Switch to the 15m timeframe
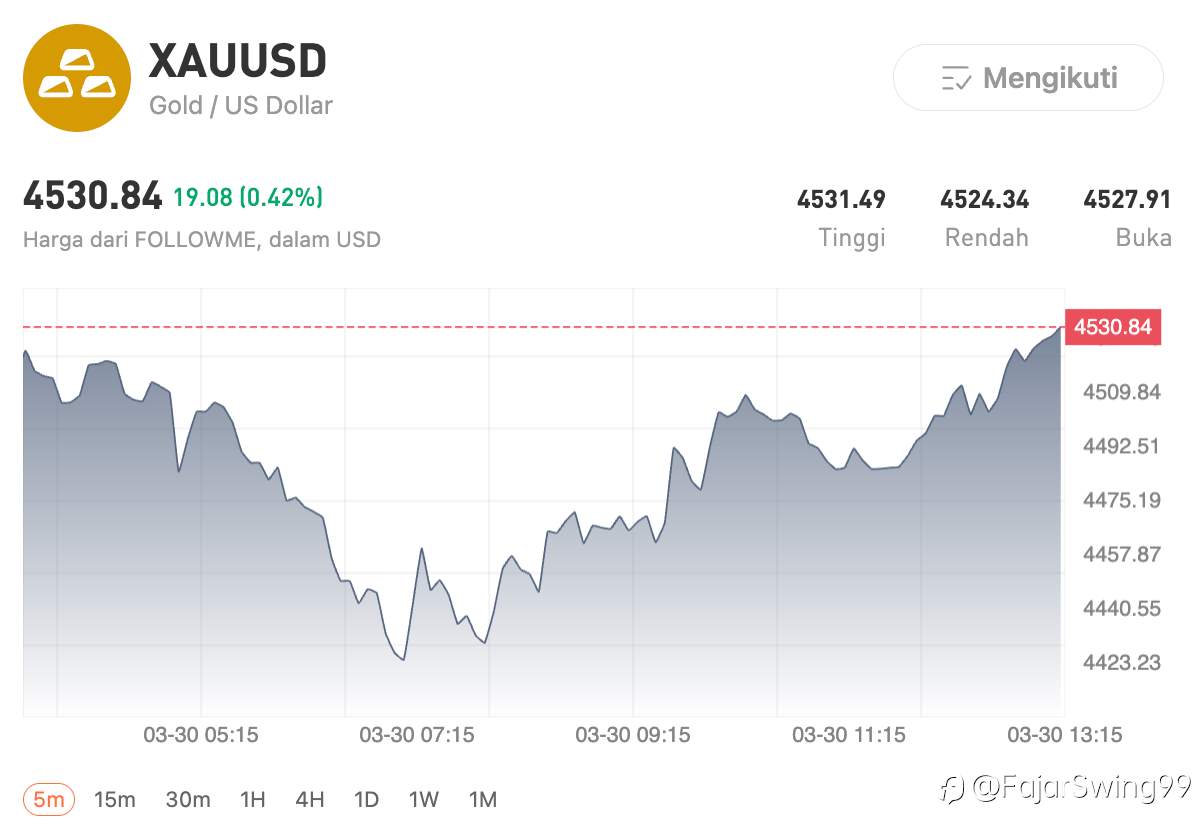The image size is (1204, 836). pos(115,799)
